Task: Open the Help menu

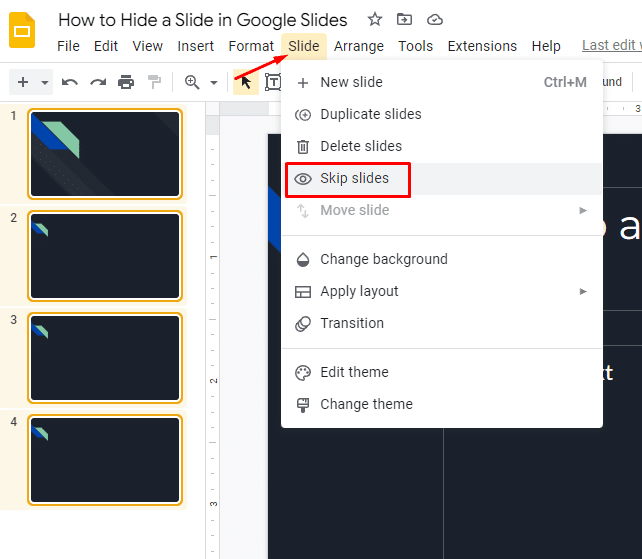Action: [x=546, y=46]
